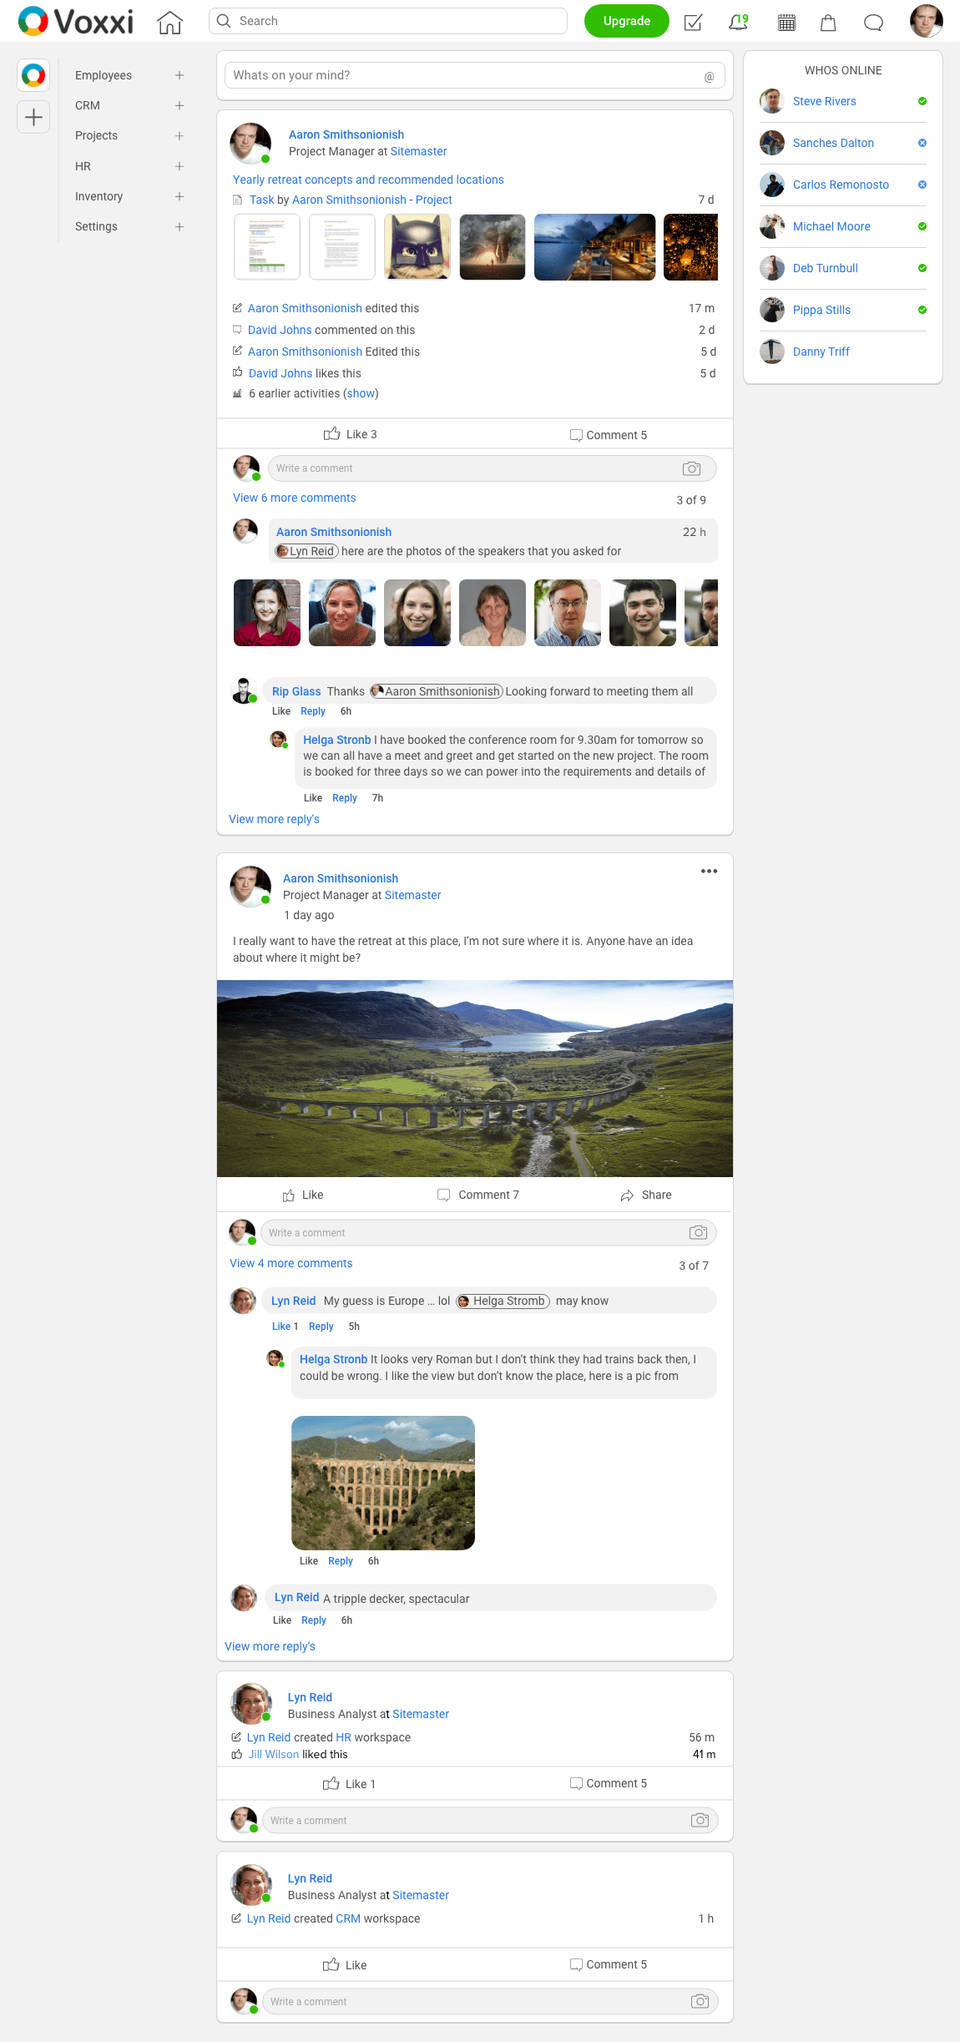Expand the HR sidebar item
The image size is (960, 2042).
click(179, 166)
